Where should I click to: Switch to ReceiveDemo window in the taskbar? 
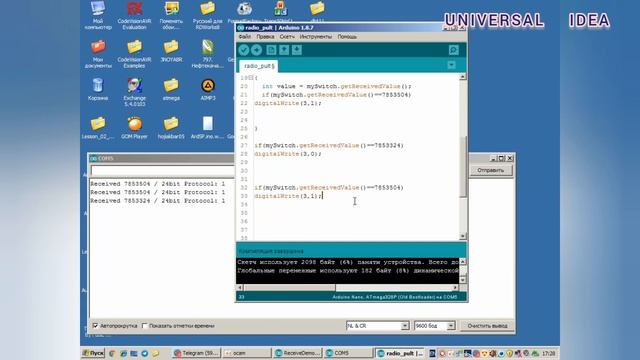coord(298,353)
